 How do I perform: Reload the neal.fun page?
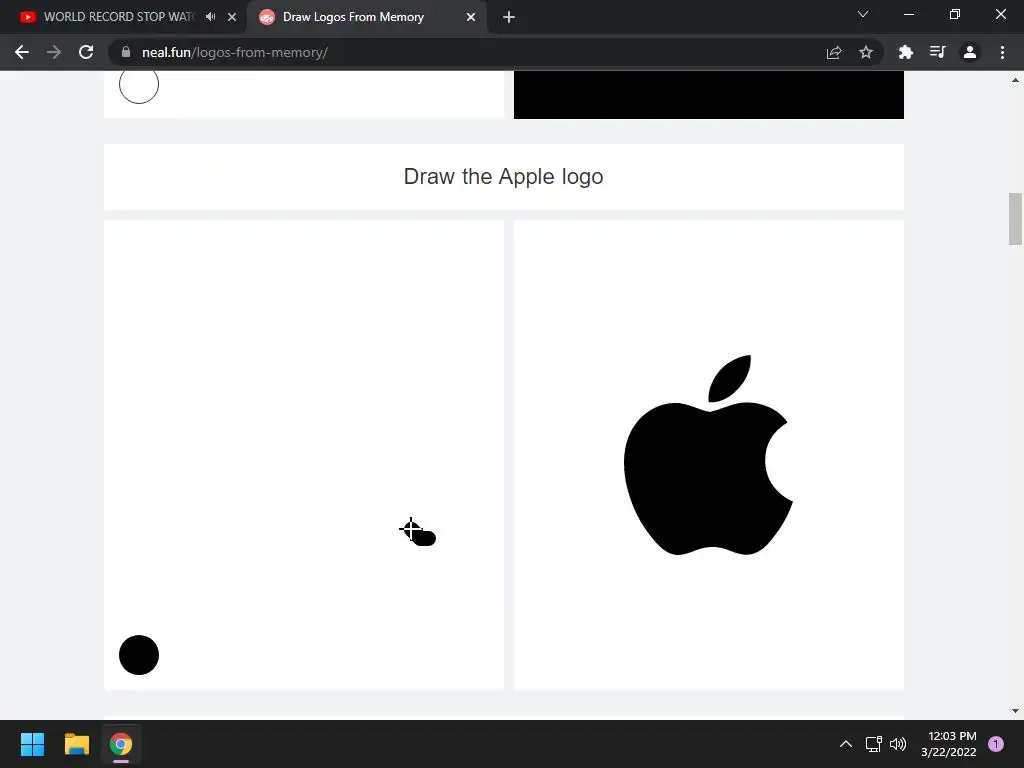point(86,52)
